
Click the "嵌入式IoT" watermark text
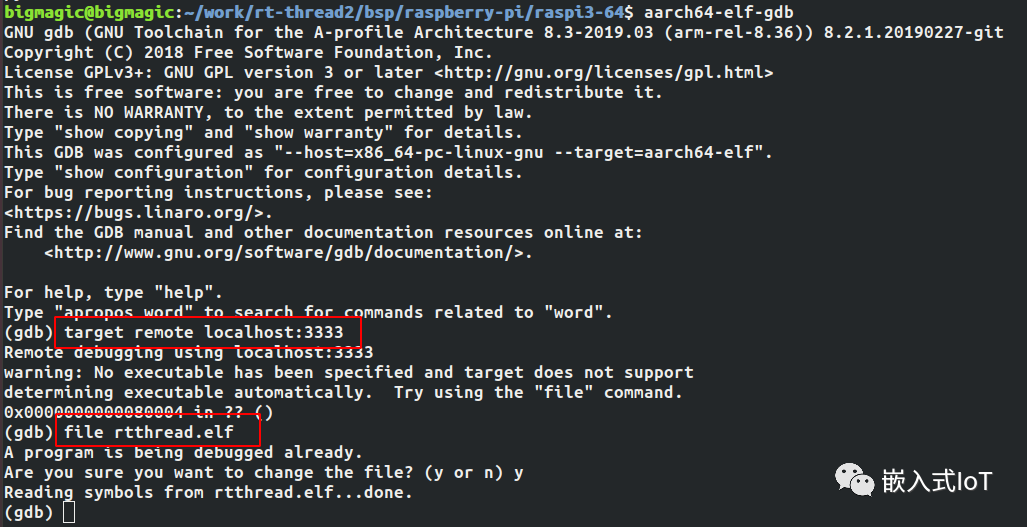936,481
